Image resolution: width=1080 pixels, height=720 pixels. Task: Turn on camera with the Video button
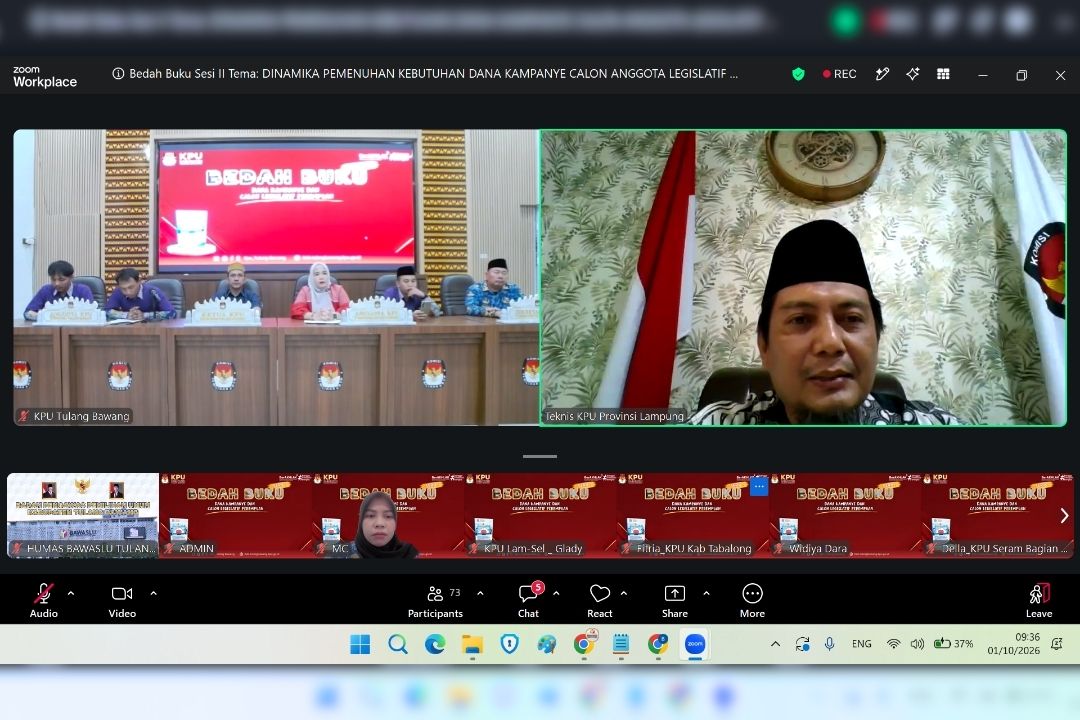click(x=122, y=599)
